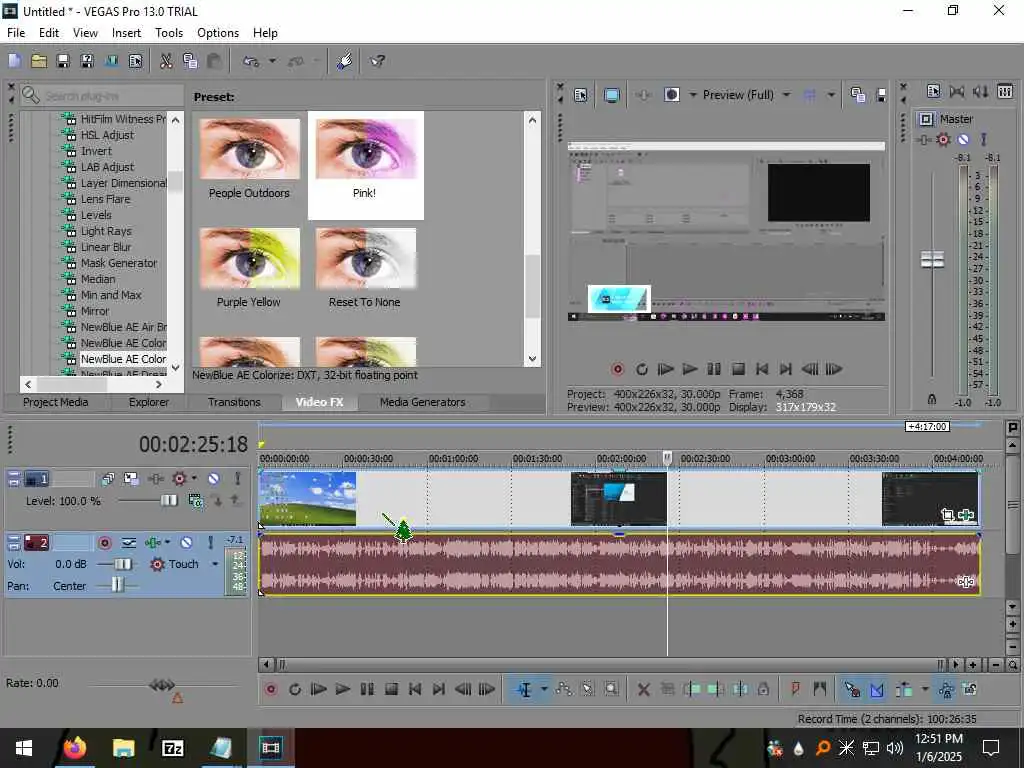
Task: Click Stop in the preview window
Action: click(x=738, y=370)
